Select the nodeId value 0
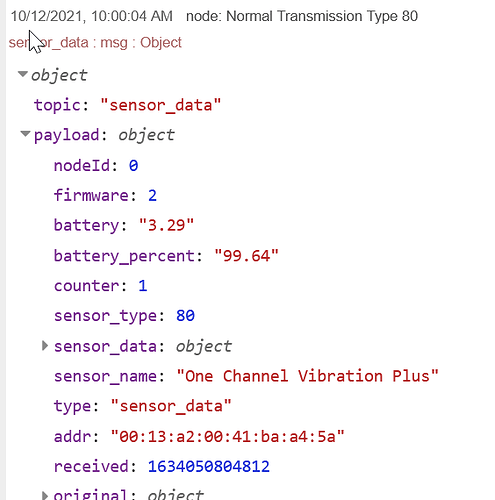Image resolution: width=495 pixels, height=500 pixels. tap(133, 166)
